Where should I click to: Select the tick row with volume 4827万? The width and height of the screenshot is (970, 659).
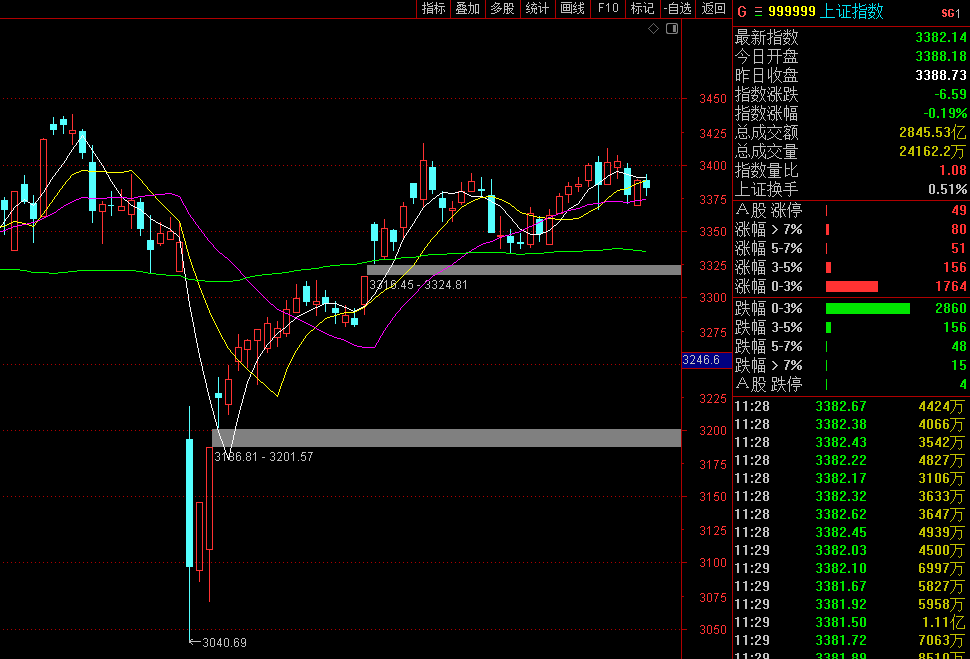click(x=851, y=460)
